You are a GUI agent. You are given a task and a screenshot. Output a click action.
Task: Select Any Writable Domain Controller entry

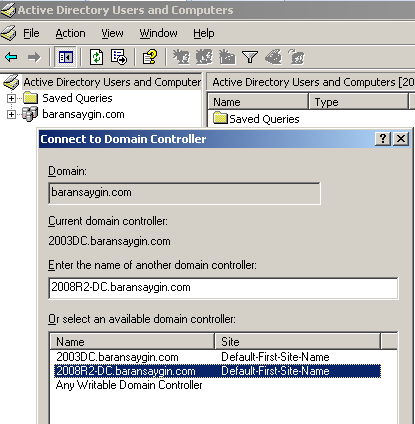(129, 385)
